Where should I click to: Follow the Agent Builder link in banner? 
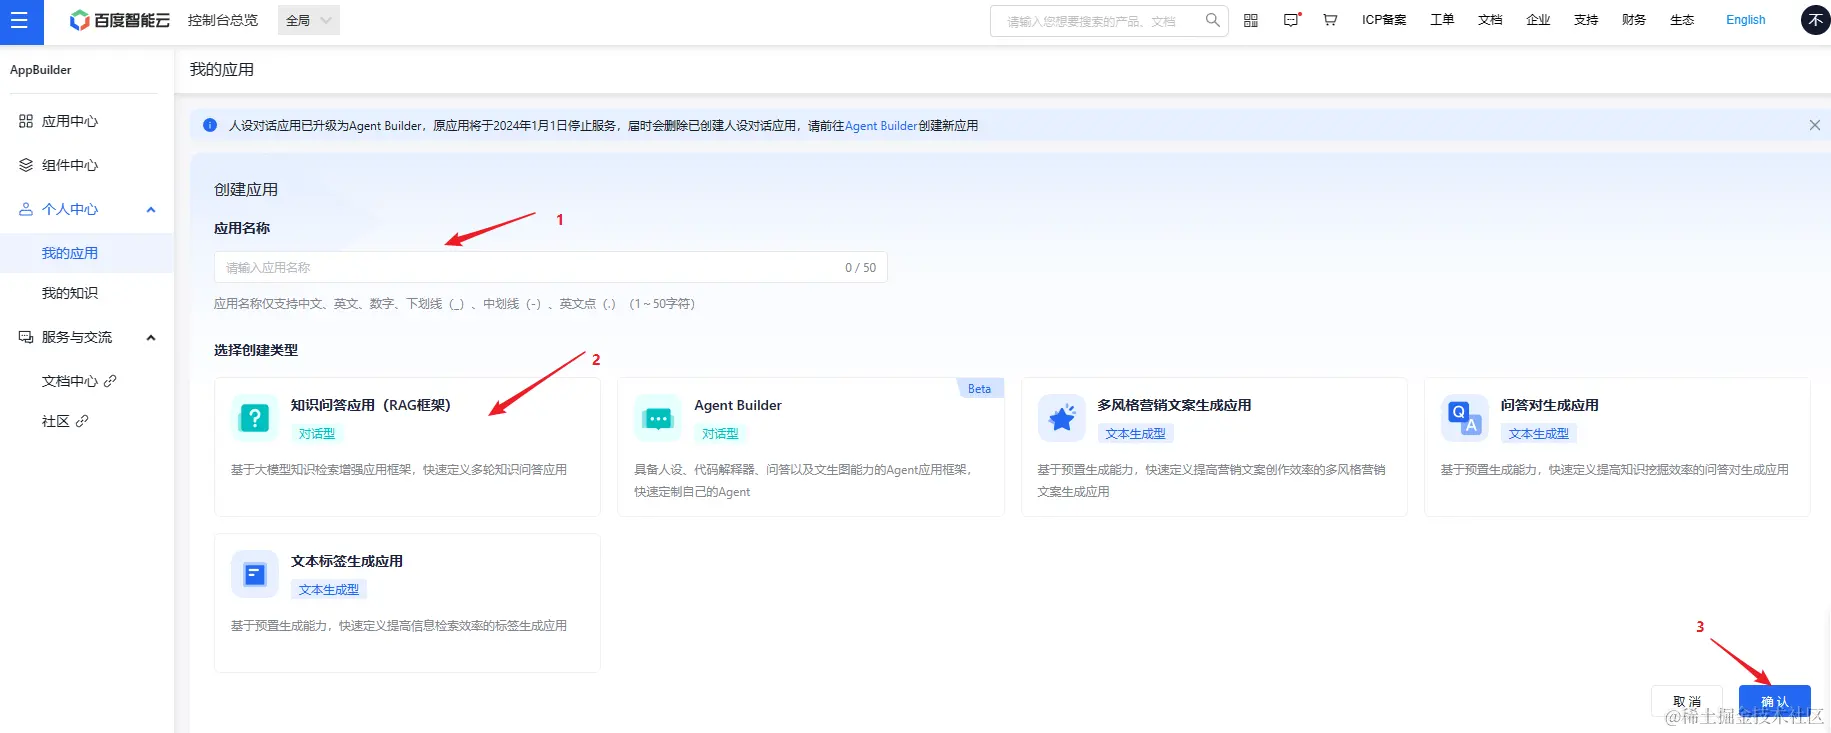(881, 126)
